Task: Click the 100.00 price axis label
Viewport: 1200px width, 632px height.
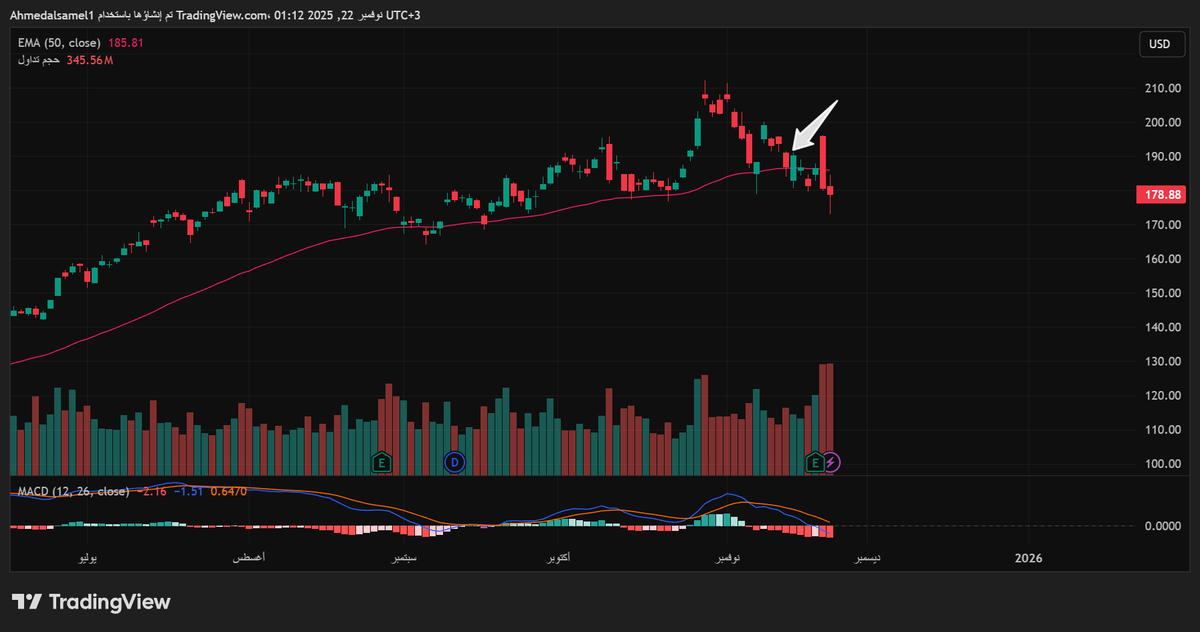Action: [x=1161, y=464]
